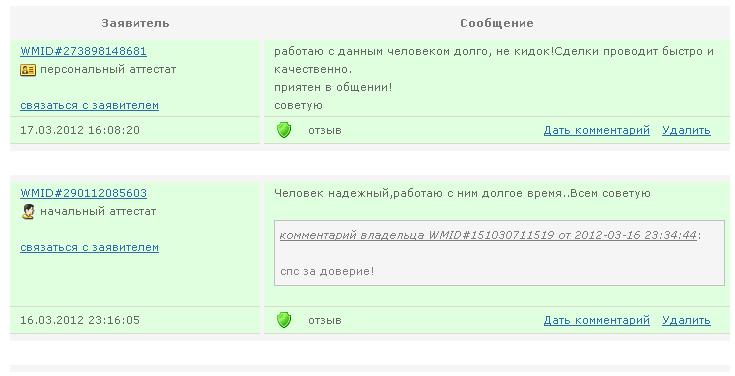Select the Сообщение column header

(x=497, y=23)
